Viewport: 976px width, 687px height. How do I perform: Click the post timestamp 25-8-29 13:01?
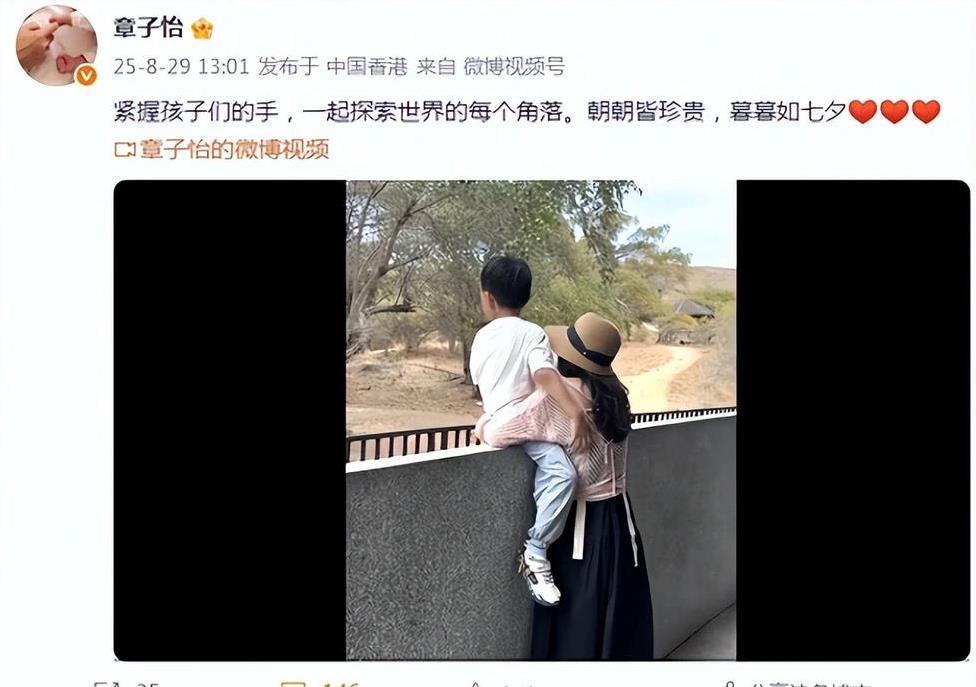click(181, 66)
